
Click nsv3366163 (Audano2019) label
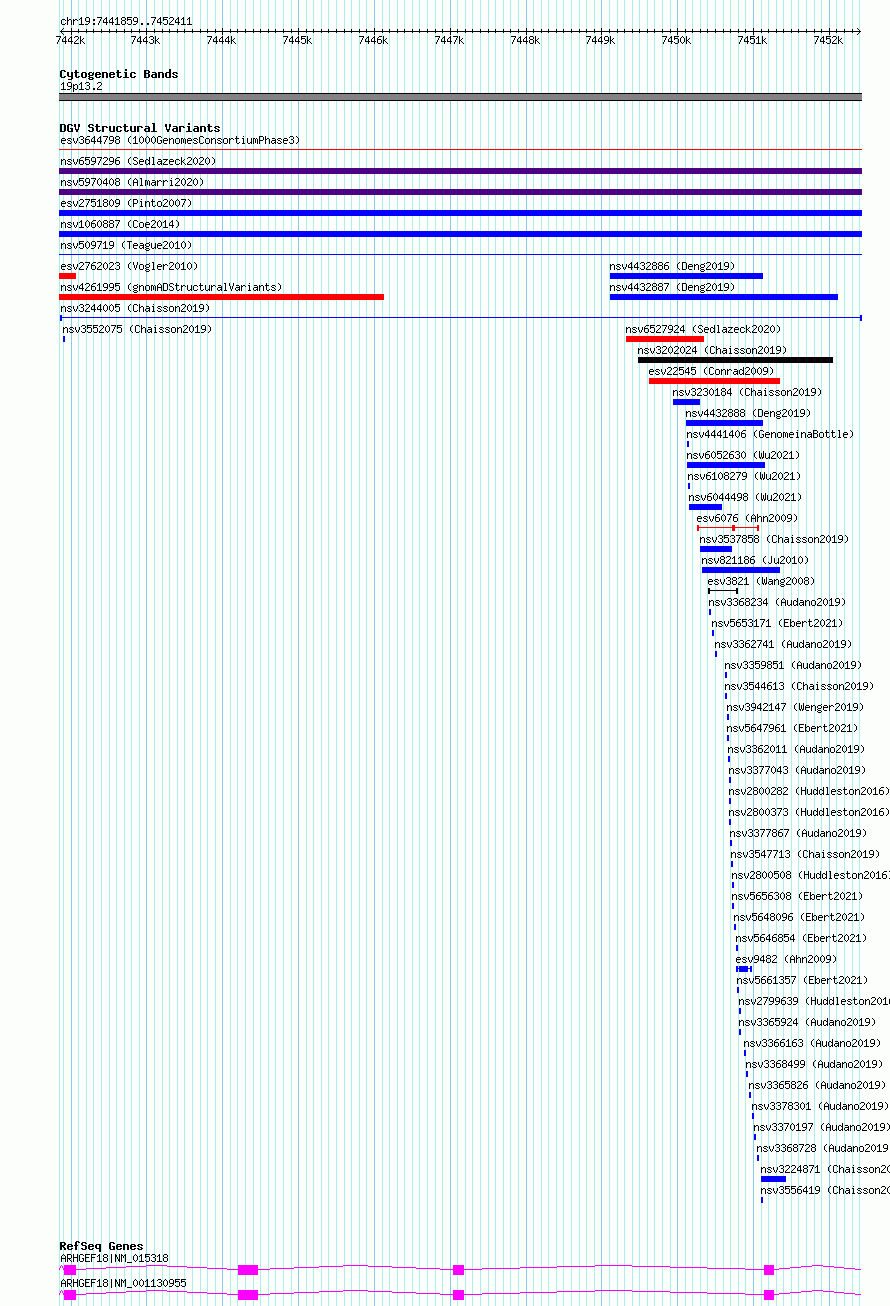click(x=812, y=1043)
